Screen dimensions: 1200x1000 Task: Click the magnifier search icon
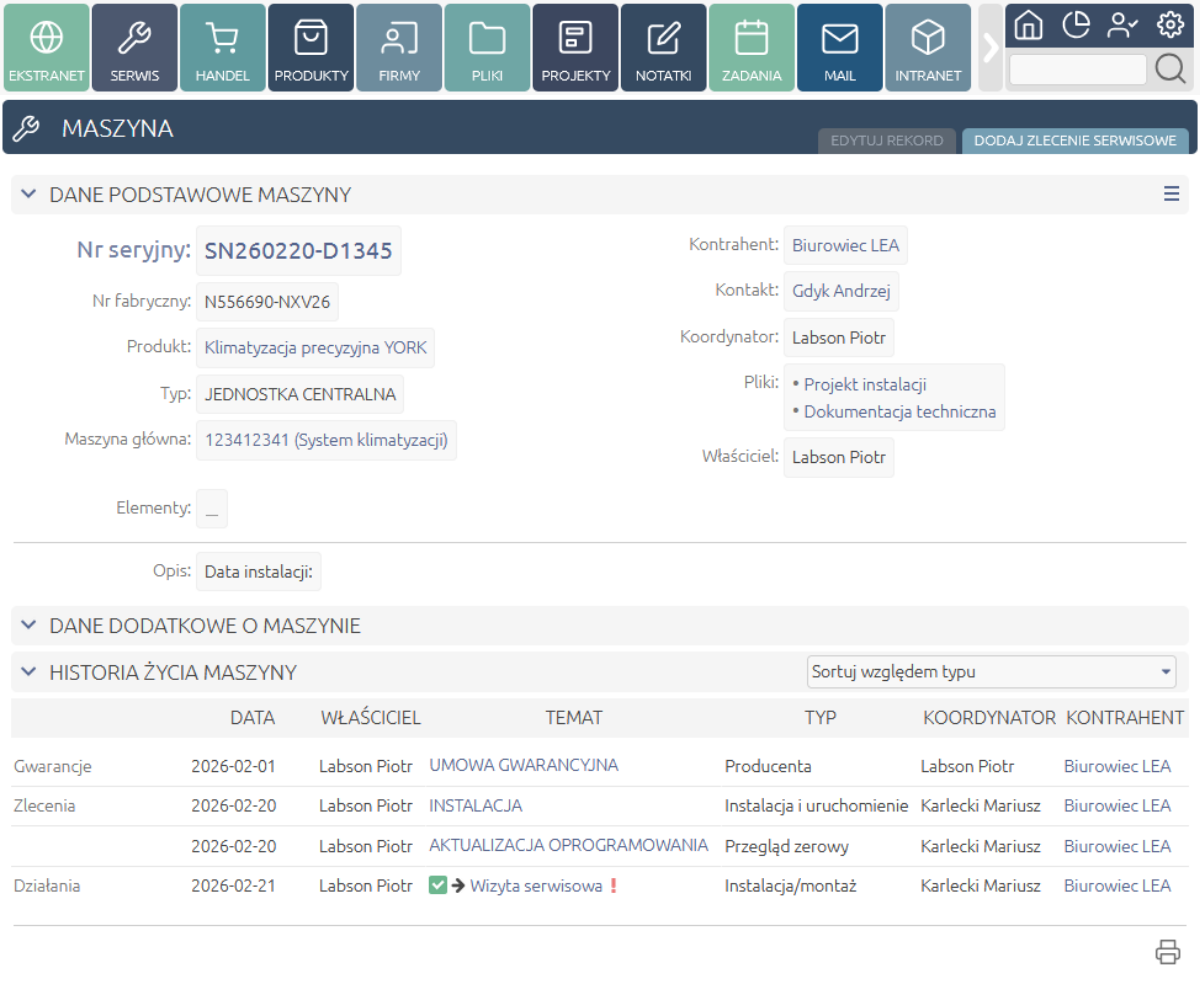1170,69
